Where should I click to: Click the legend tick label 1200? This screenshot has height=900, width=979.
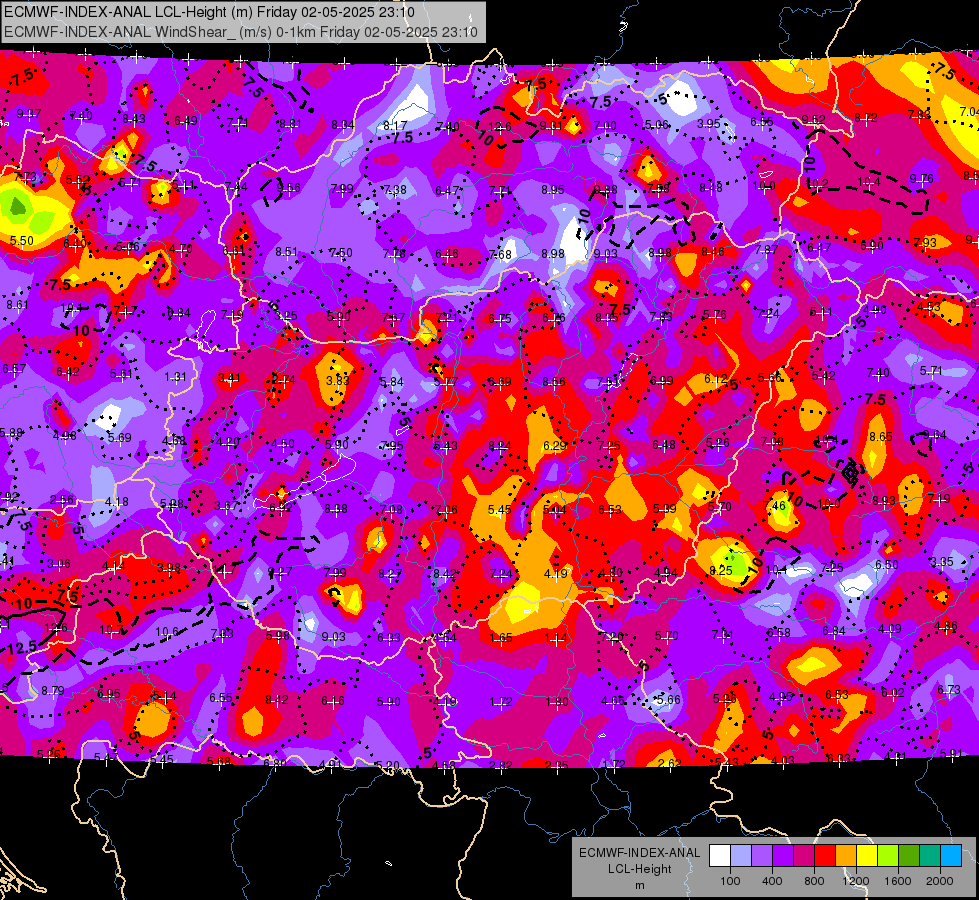click(x=855, y=881)
